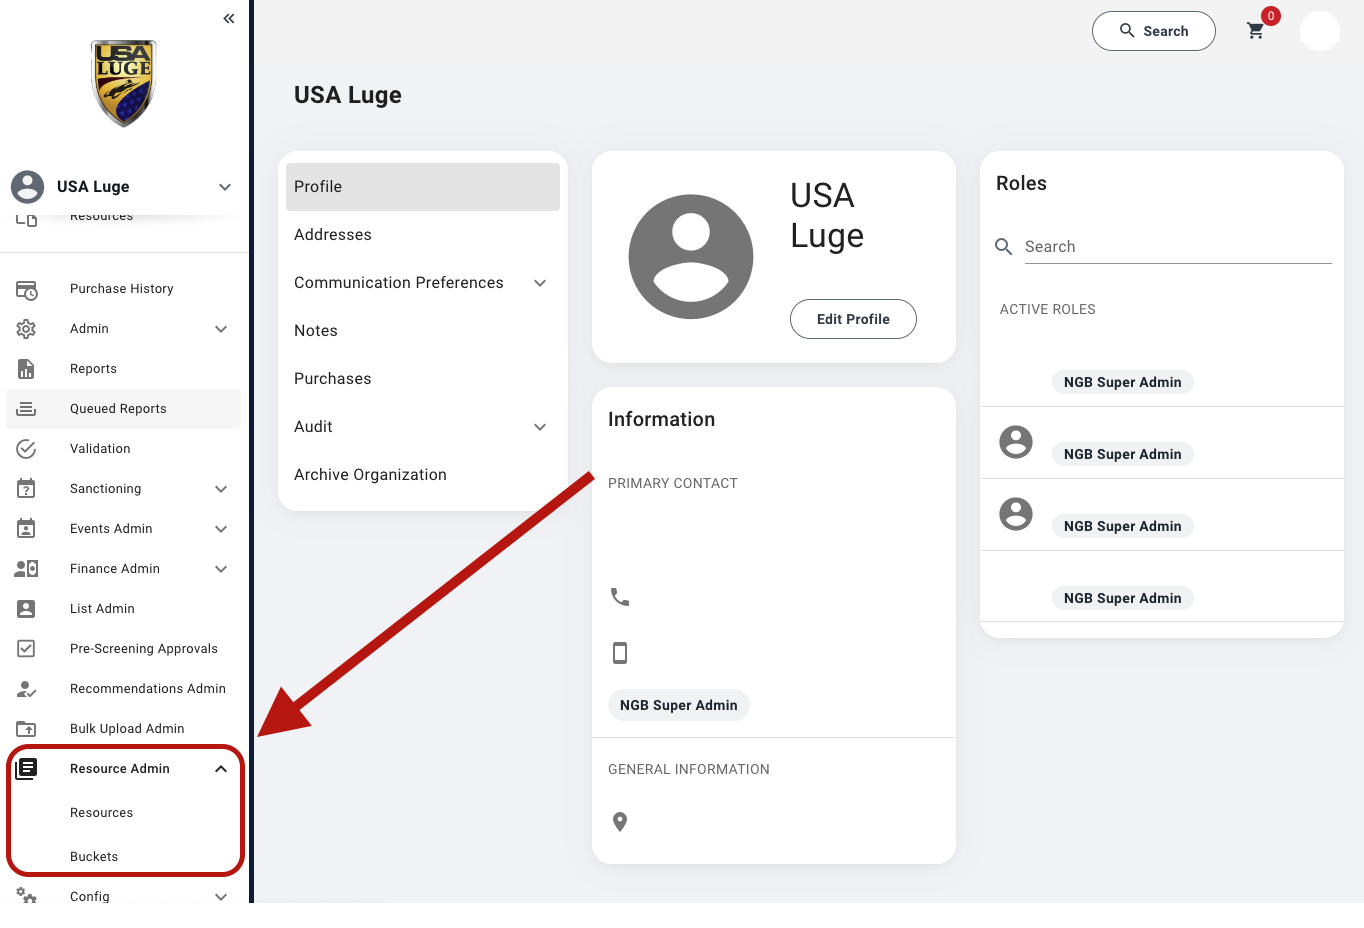This screenshot has height=928, width=1364.
Task: Open the Validation link
Action: click(100, 449)
